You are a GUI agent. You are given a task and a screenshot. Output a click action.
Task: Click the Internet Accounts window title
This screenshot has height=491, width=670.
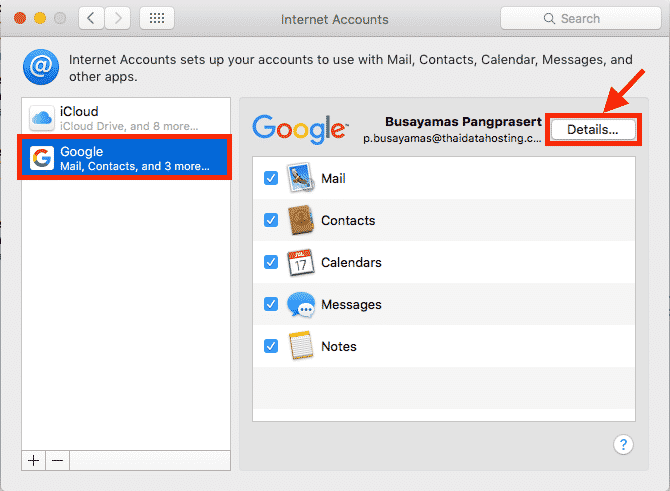point(335,19)
